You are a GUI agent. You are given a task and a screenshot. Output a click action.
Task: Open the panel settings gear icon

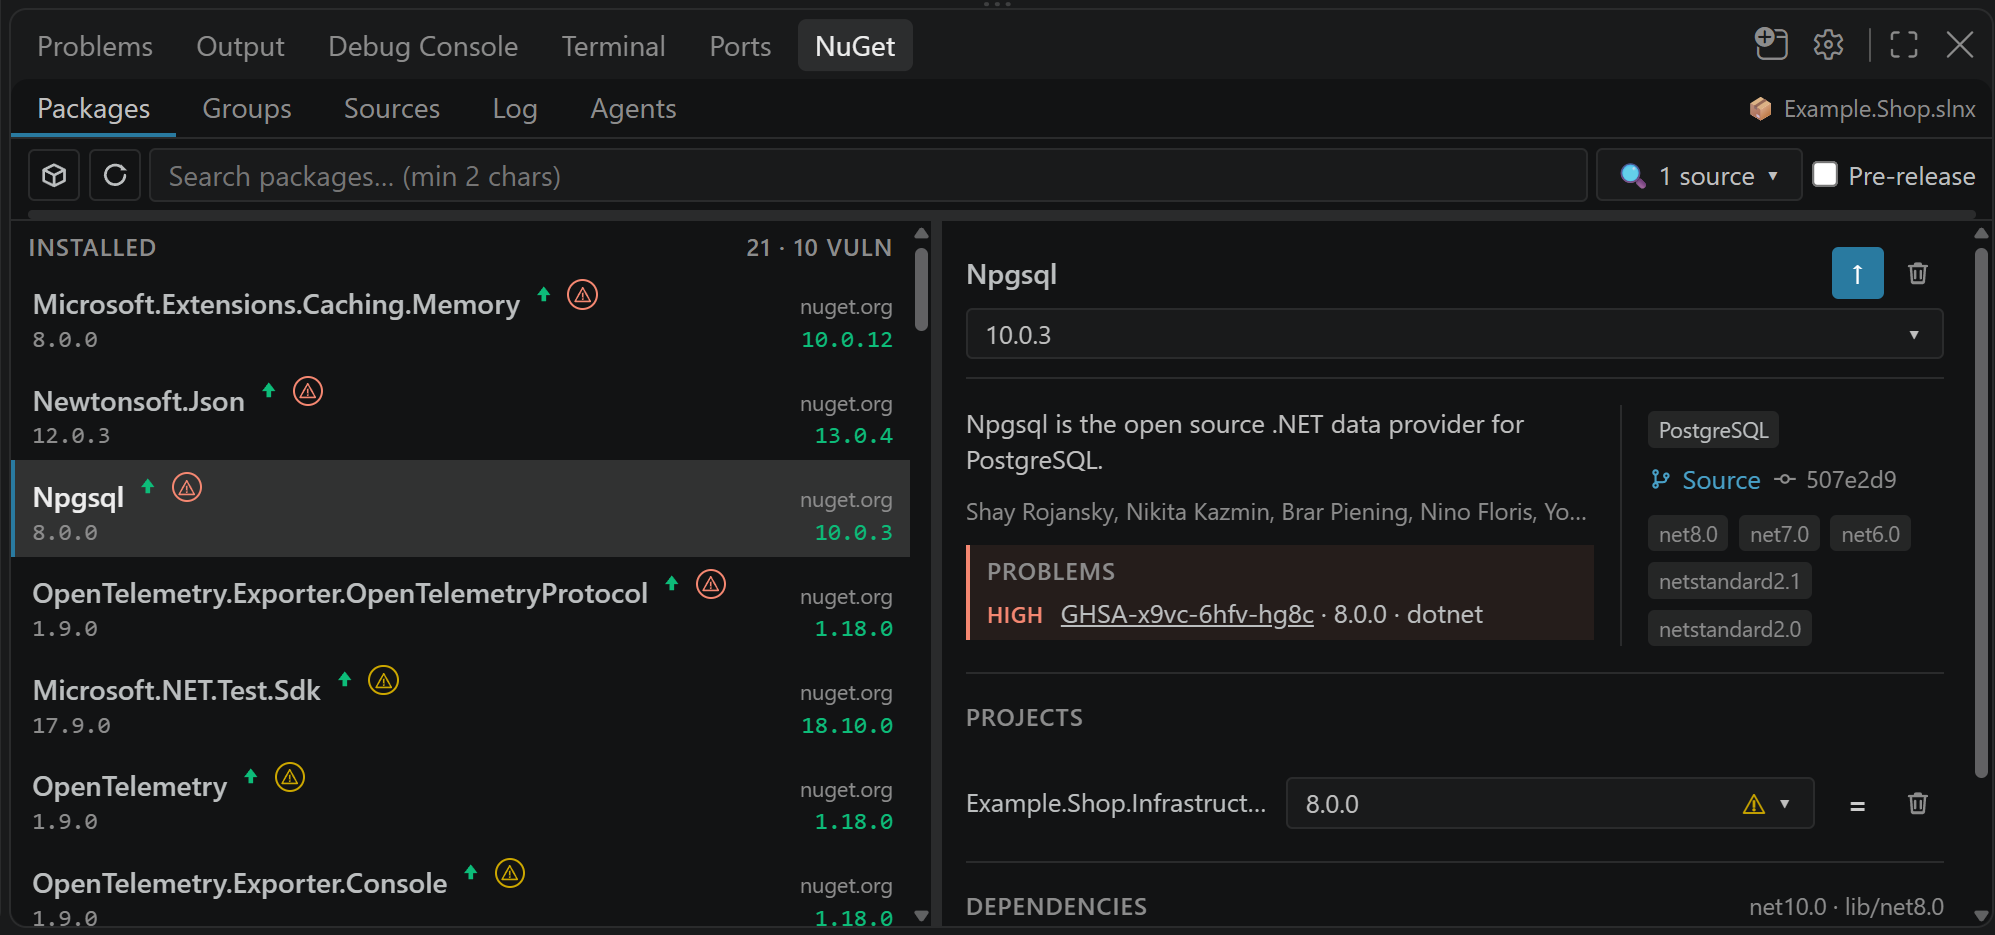(1828, 45)
